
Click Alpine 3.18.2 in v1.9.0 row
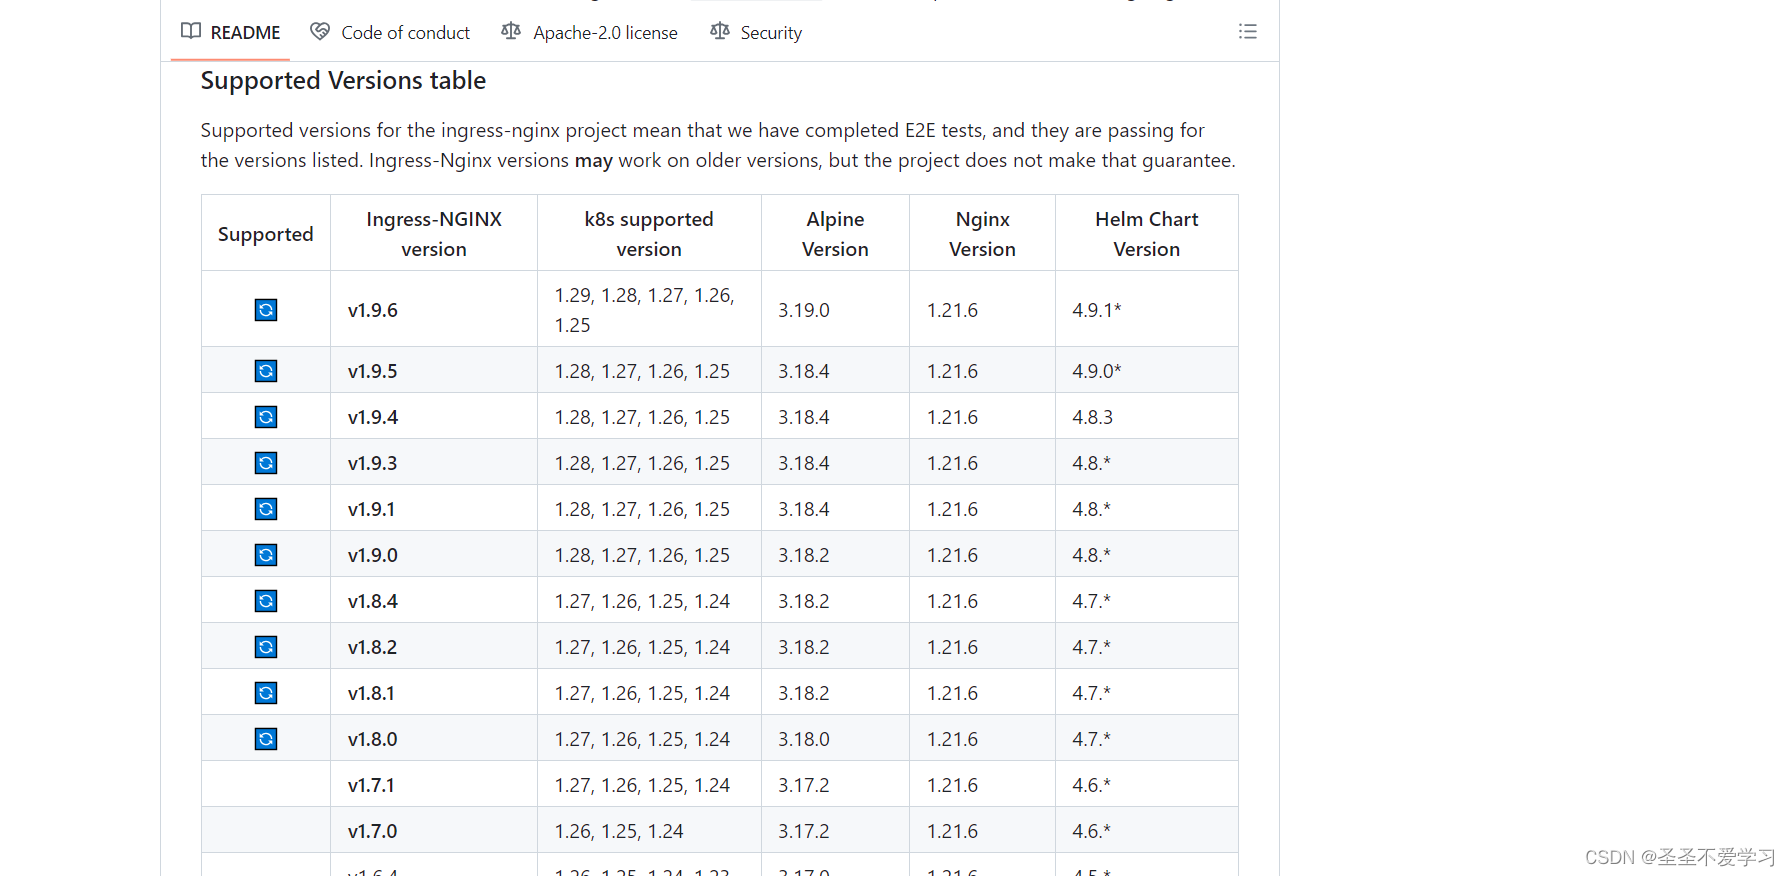pyautogui.click(x=835, y=555)
